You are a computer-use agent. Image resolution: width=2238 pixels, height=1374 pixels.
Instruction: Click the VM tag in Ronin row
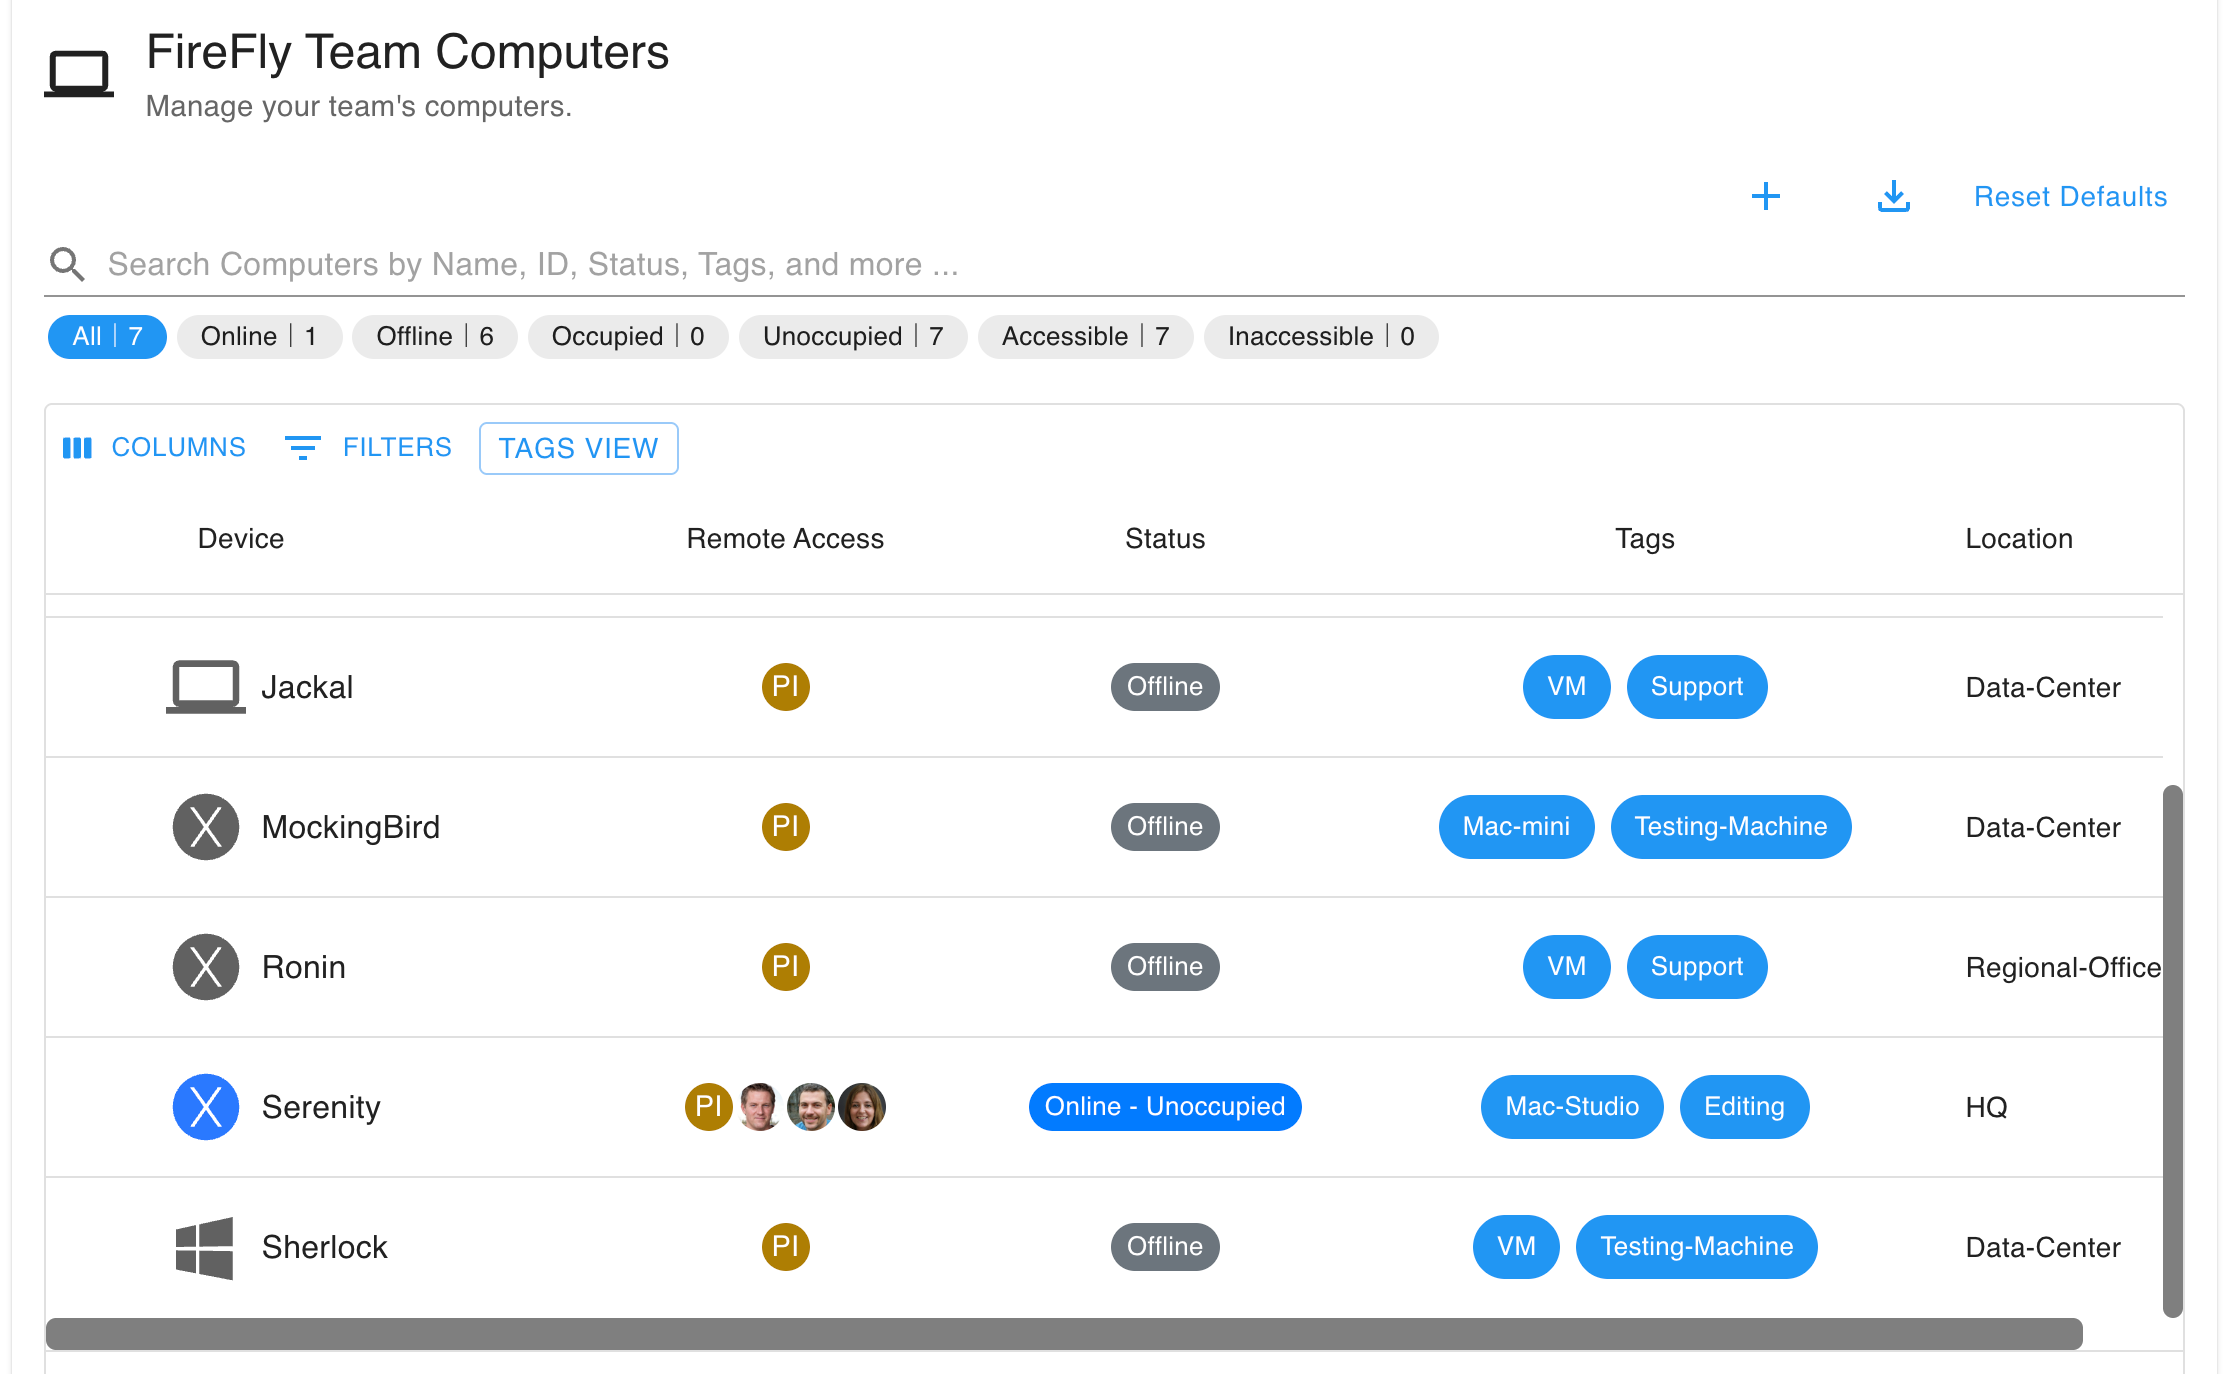coord(1566,967)
